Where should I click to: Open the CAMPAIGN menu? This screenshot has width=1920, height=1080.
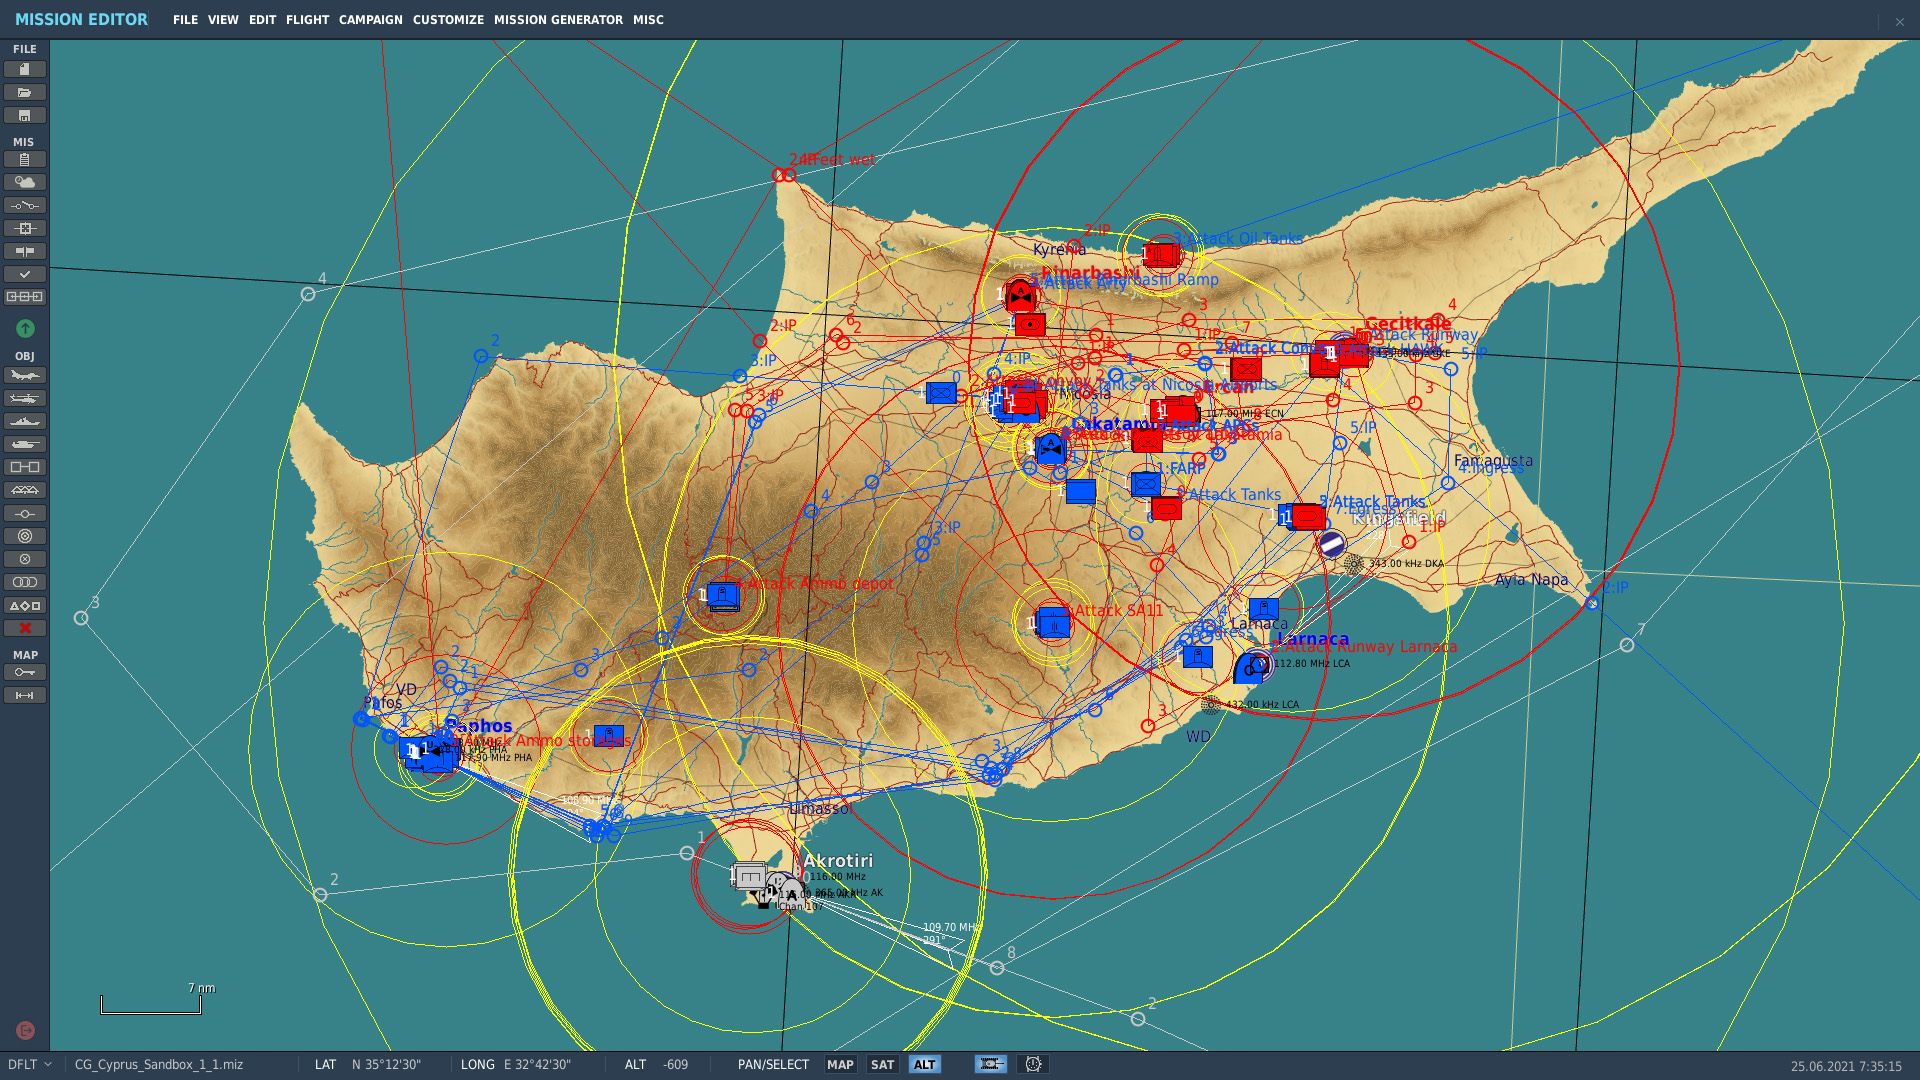370,20
